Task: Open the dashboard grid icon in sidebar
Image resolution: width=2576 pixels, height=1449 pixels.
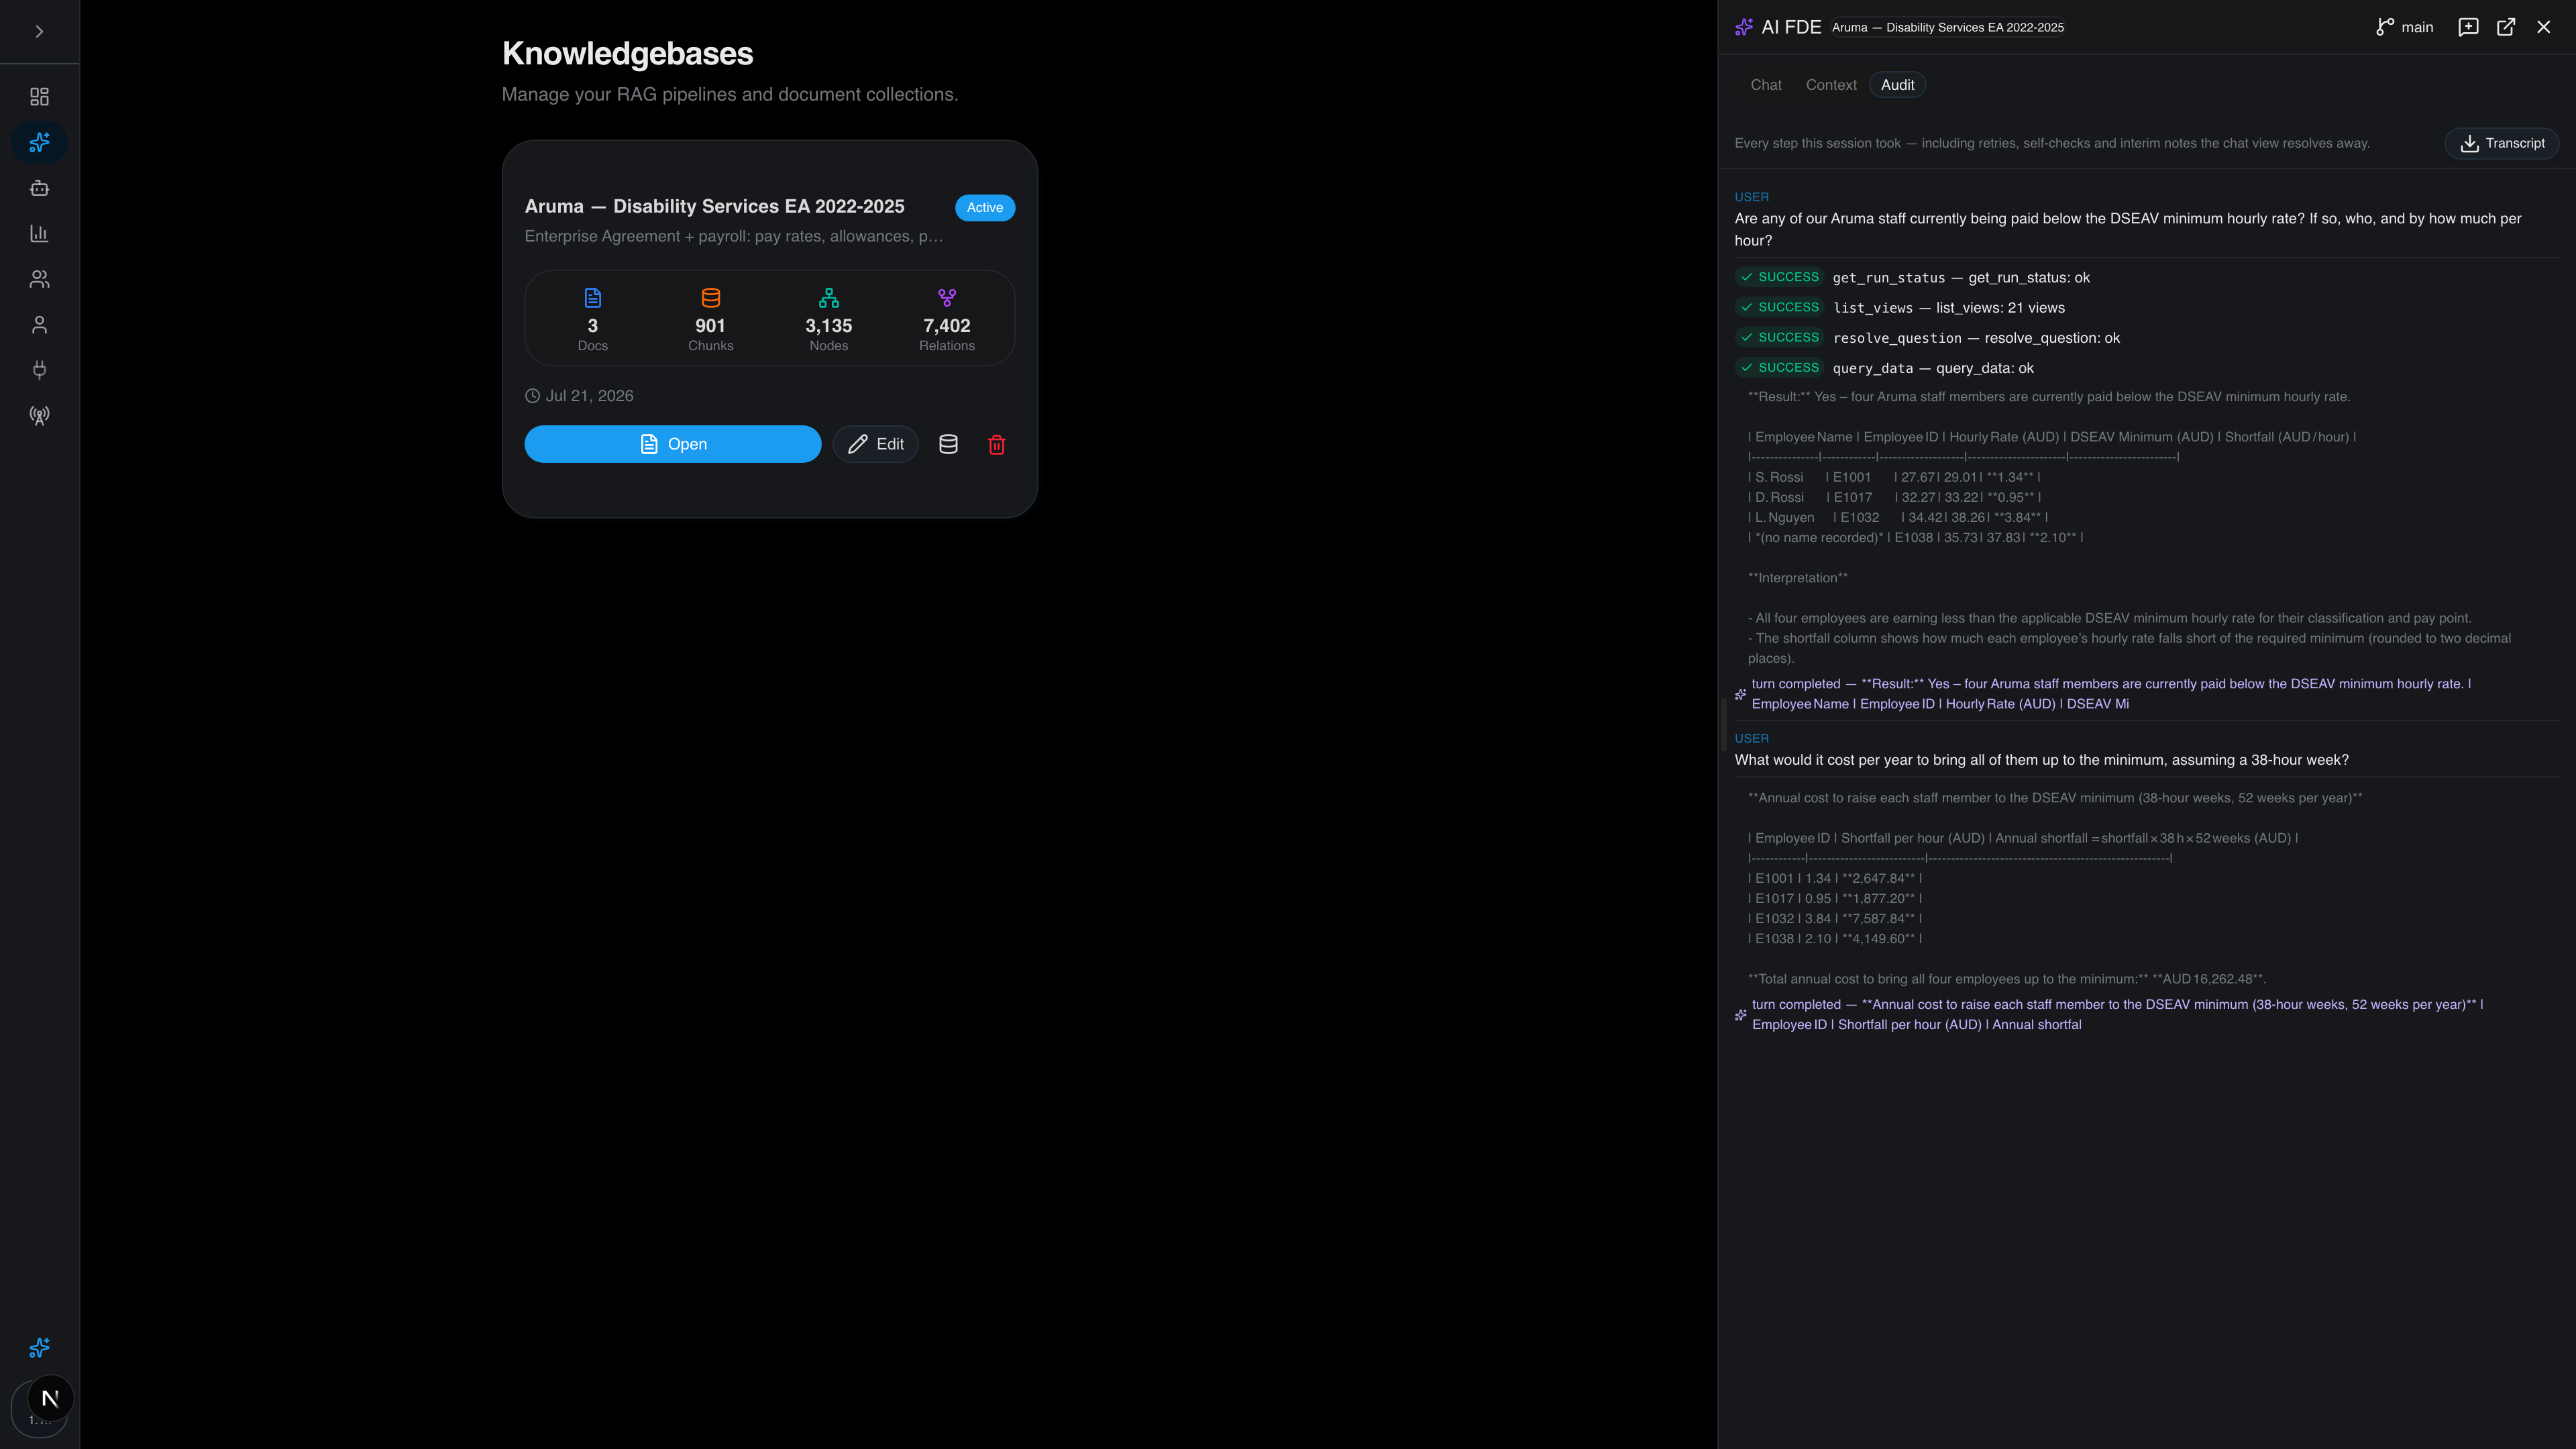Action: (39, 96)
